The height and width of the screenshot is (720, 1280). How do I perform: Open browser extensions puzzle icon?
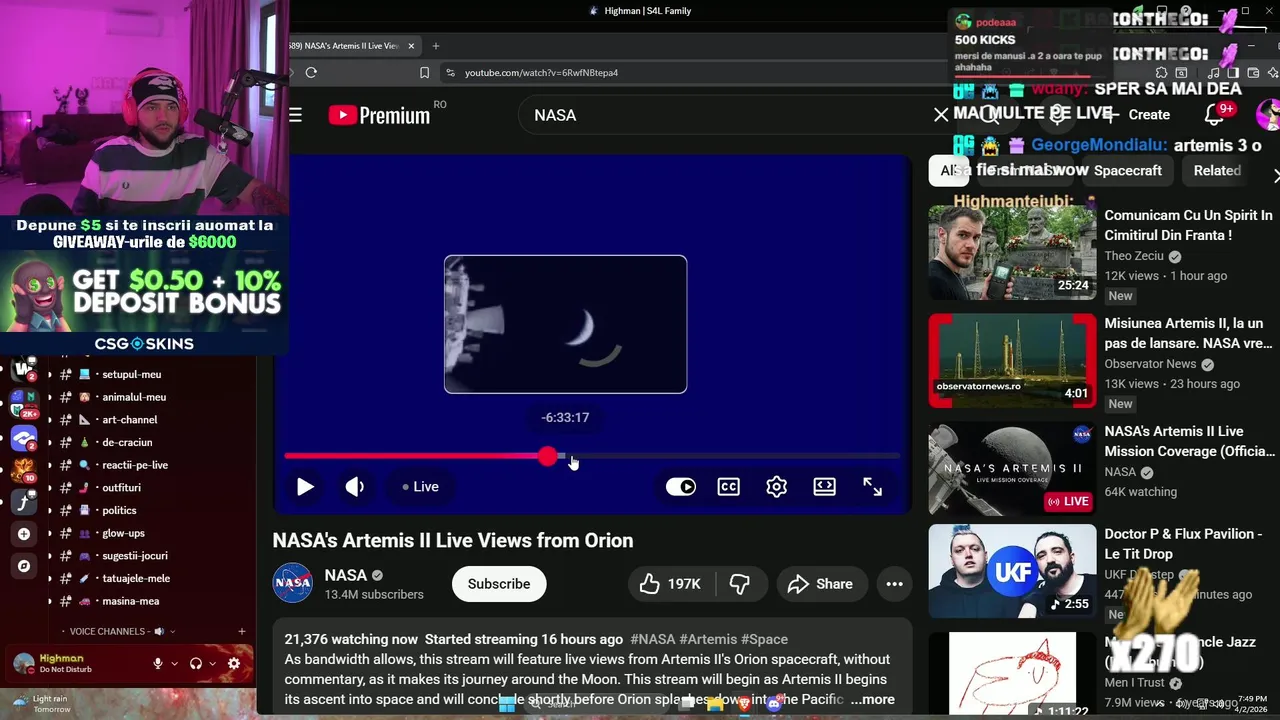click(1161, 73)
